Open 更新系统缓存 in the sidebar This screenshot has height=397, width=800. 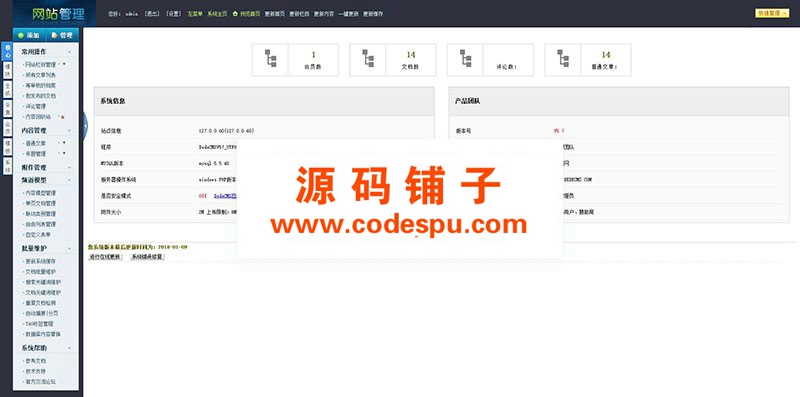pyautogui.click(x=40, y=261)
